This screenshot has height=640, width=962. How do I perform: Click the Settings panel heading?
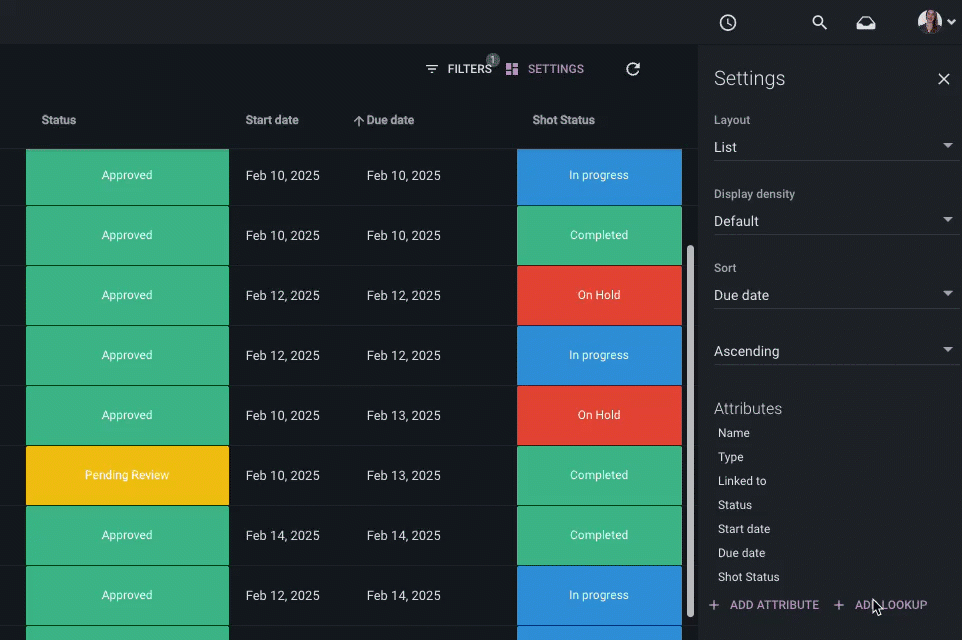click(749, 79)
